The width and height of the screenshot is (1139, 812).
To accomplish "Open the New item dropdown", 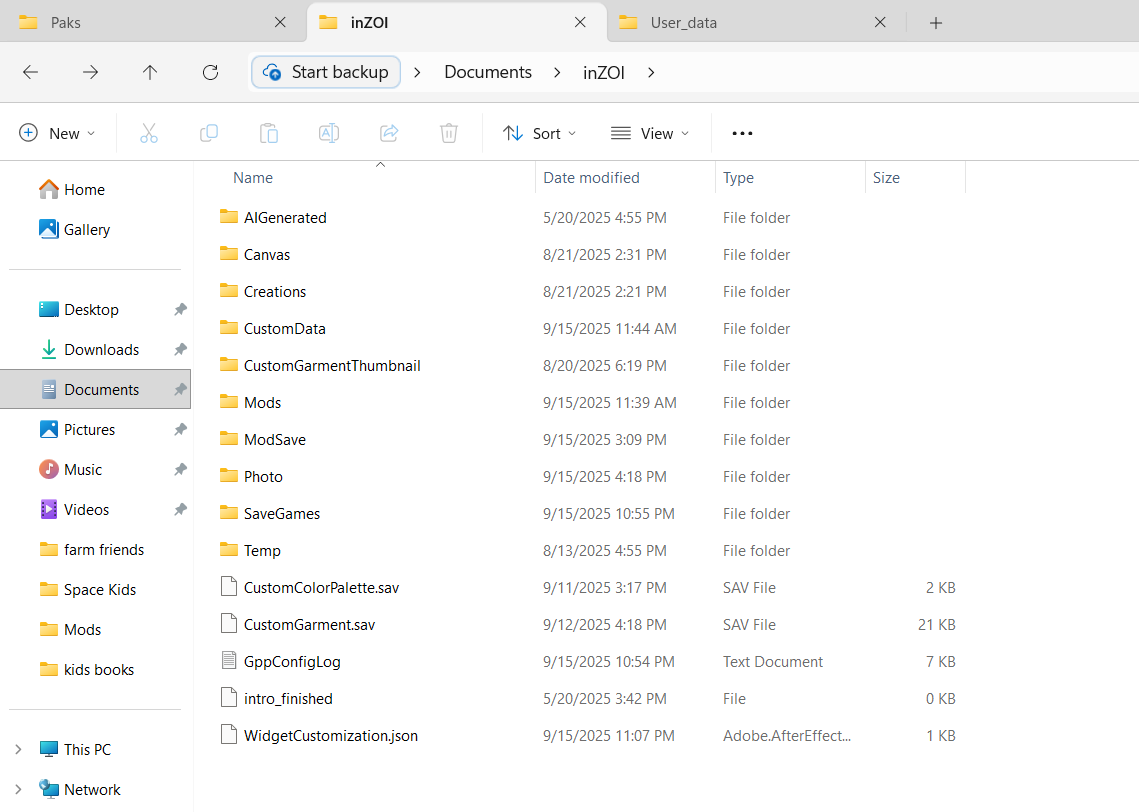I will coord(57,133).
